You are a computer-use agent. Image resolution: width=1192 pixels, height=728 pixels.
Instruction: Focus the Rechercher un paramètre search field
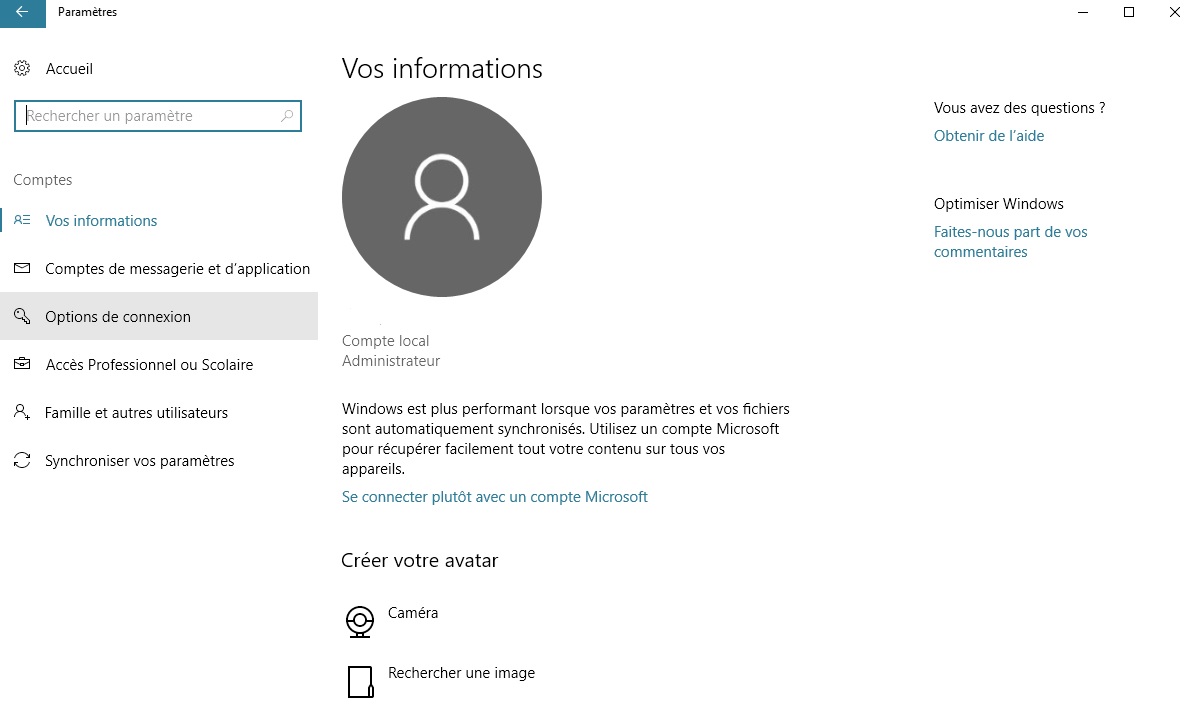(x=150, y=116)
